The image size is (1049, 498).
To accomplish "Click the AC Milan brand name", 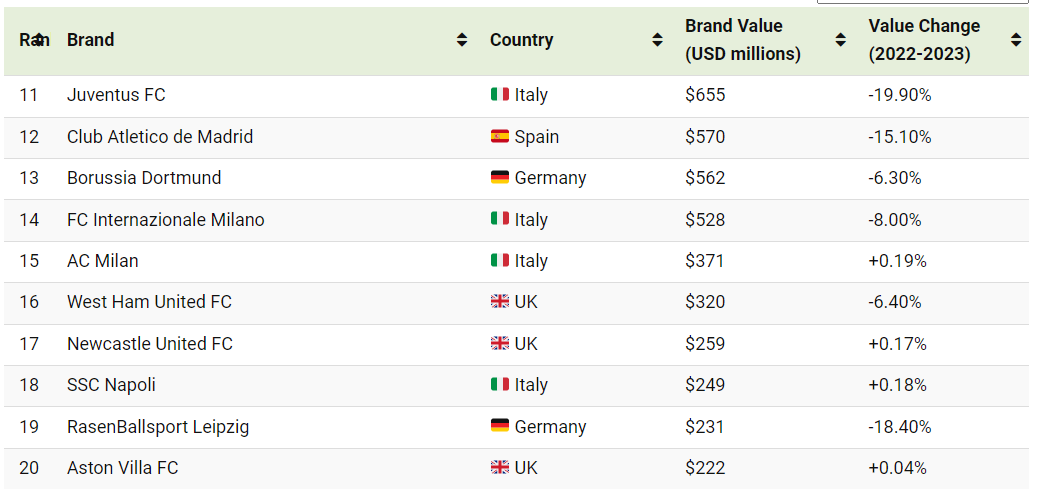I will (102, 260).
